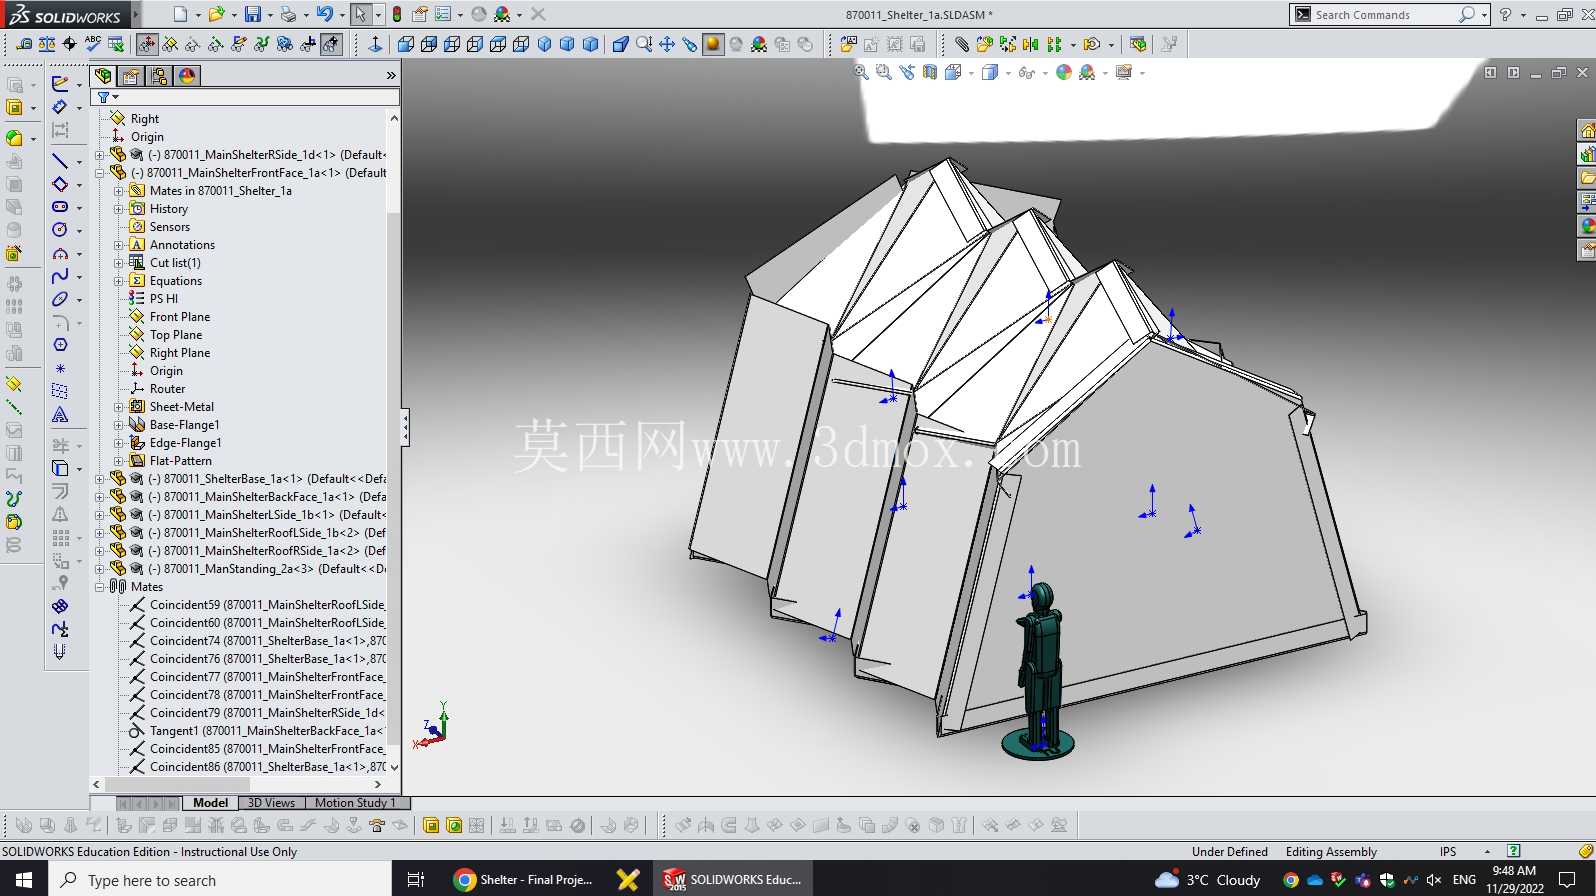Click the Task View taskbar icon
The width and height of the screenshot is (1596, 896).
click(x=416, y=880)
